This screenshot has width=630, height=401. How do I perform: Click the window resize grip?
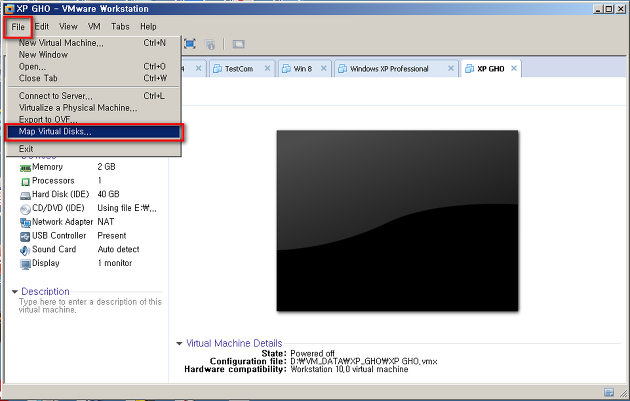[x=625, y=393]
